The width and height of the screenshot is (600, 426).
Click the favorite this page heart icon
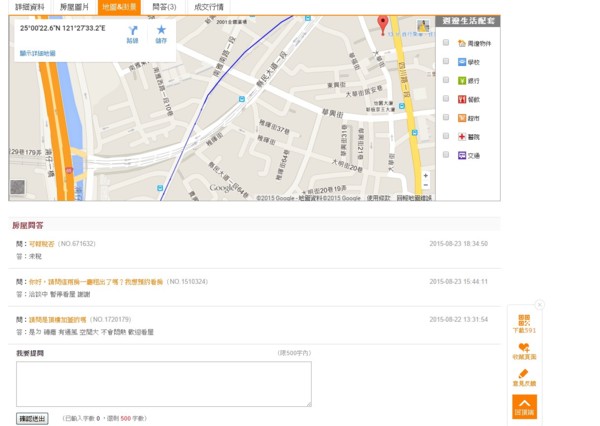[524, 350]
